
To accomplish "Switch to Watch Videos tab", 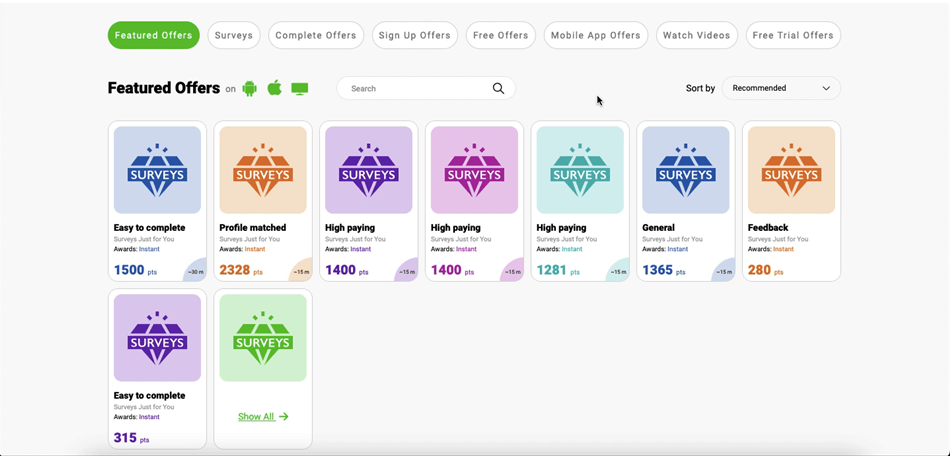I will click(697, 35).
